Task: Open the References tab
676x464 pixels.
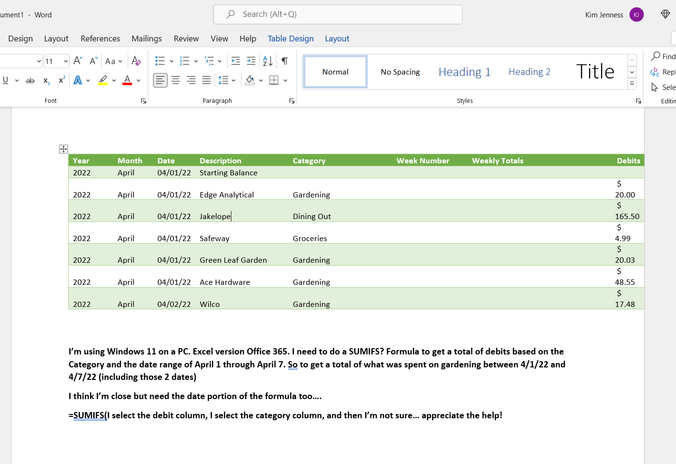Action: [100, 39]
